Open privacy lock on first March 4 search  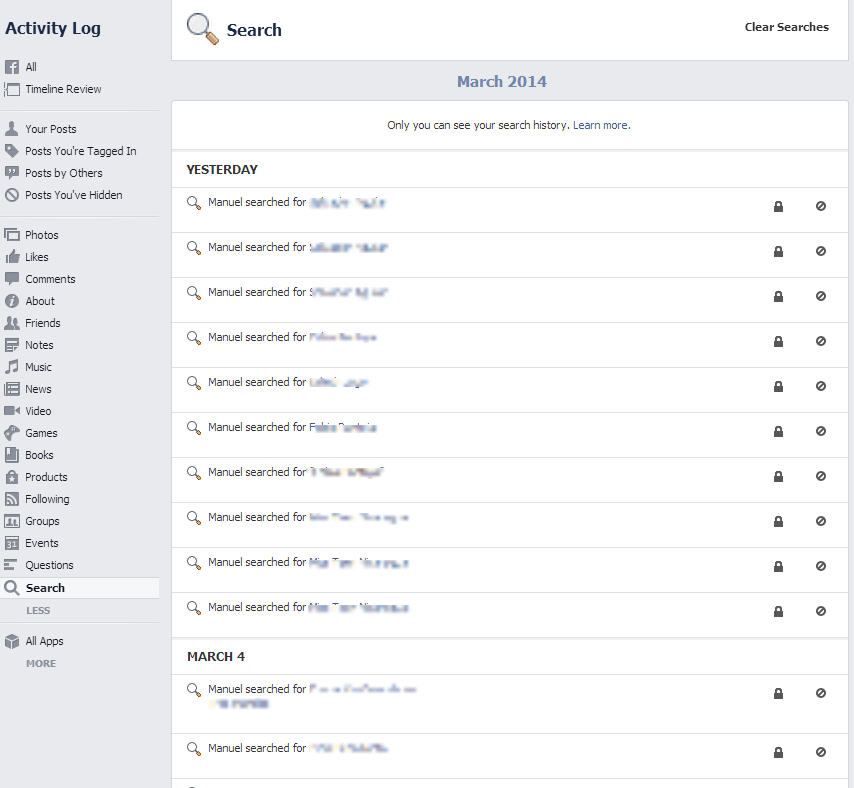point(778,693)
